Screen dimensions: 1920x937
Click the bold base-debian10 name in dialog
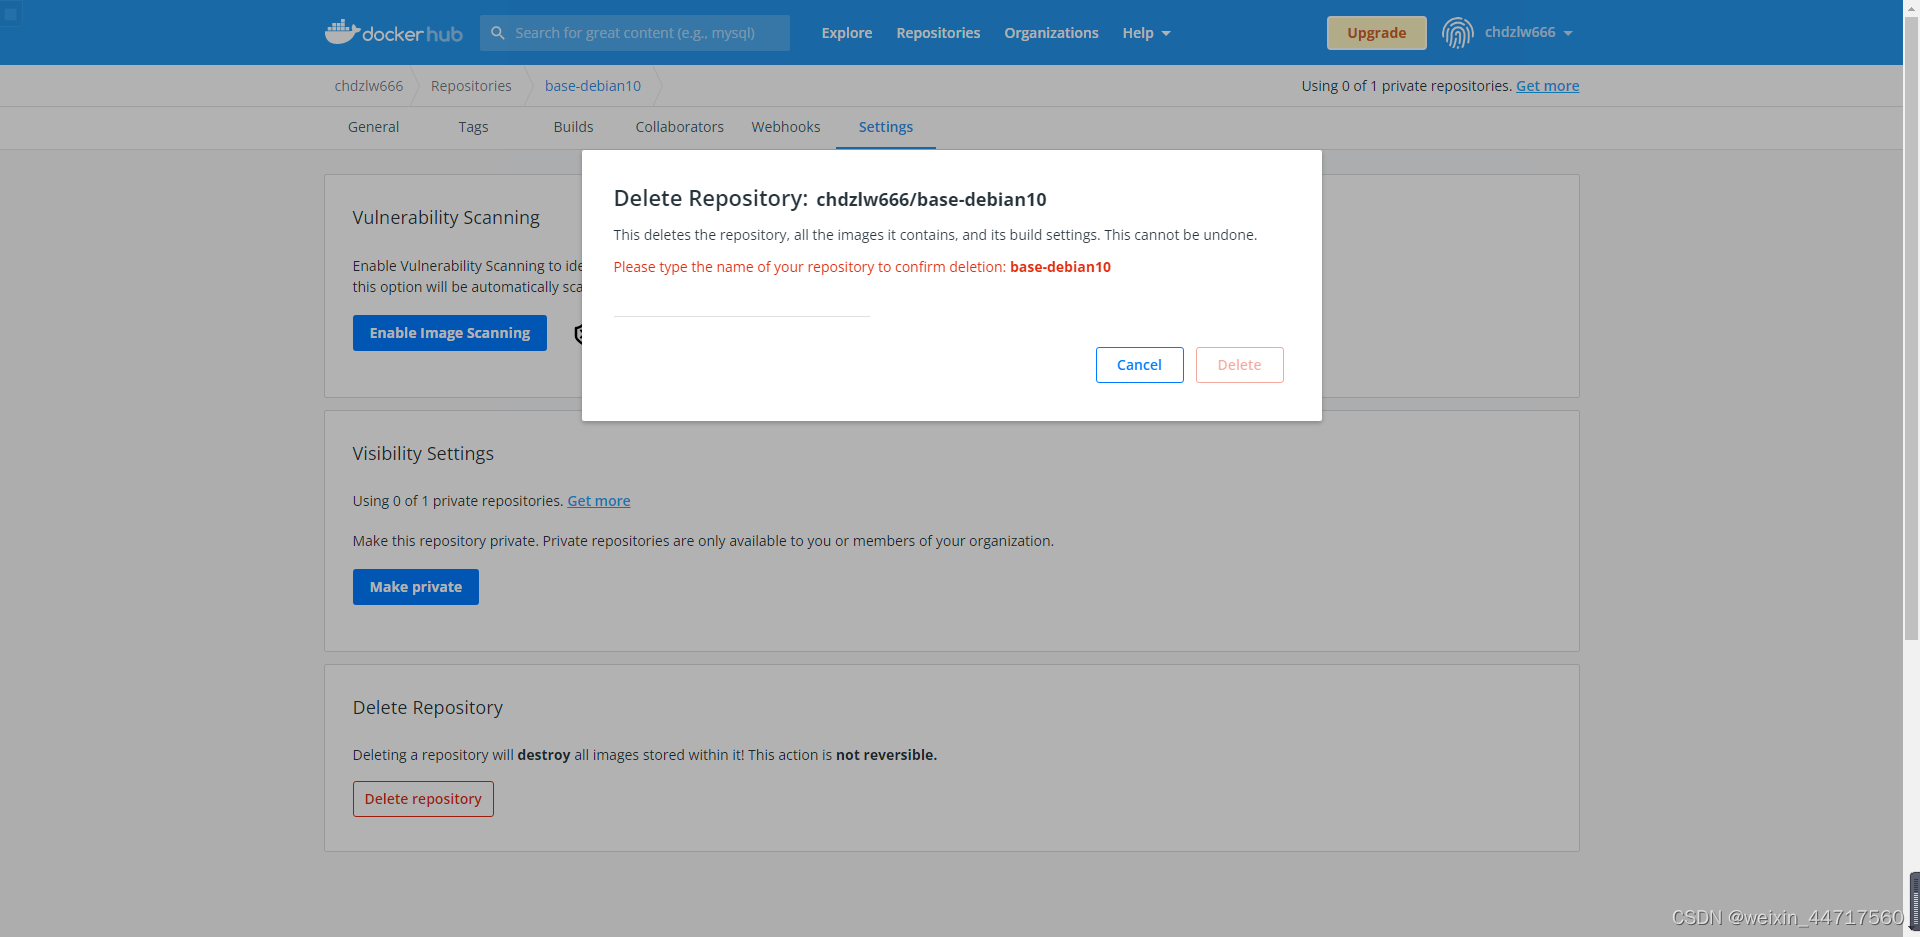tap(1060, 267)
